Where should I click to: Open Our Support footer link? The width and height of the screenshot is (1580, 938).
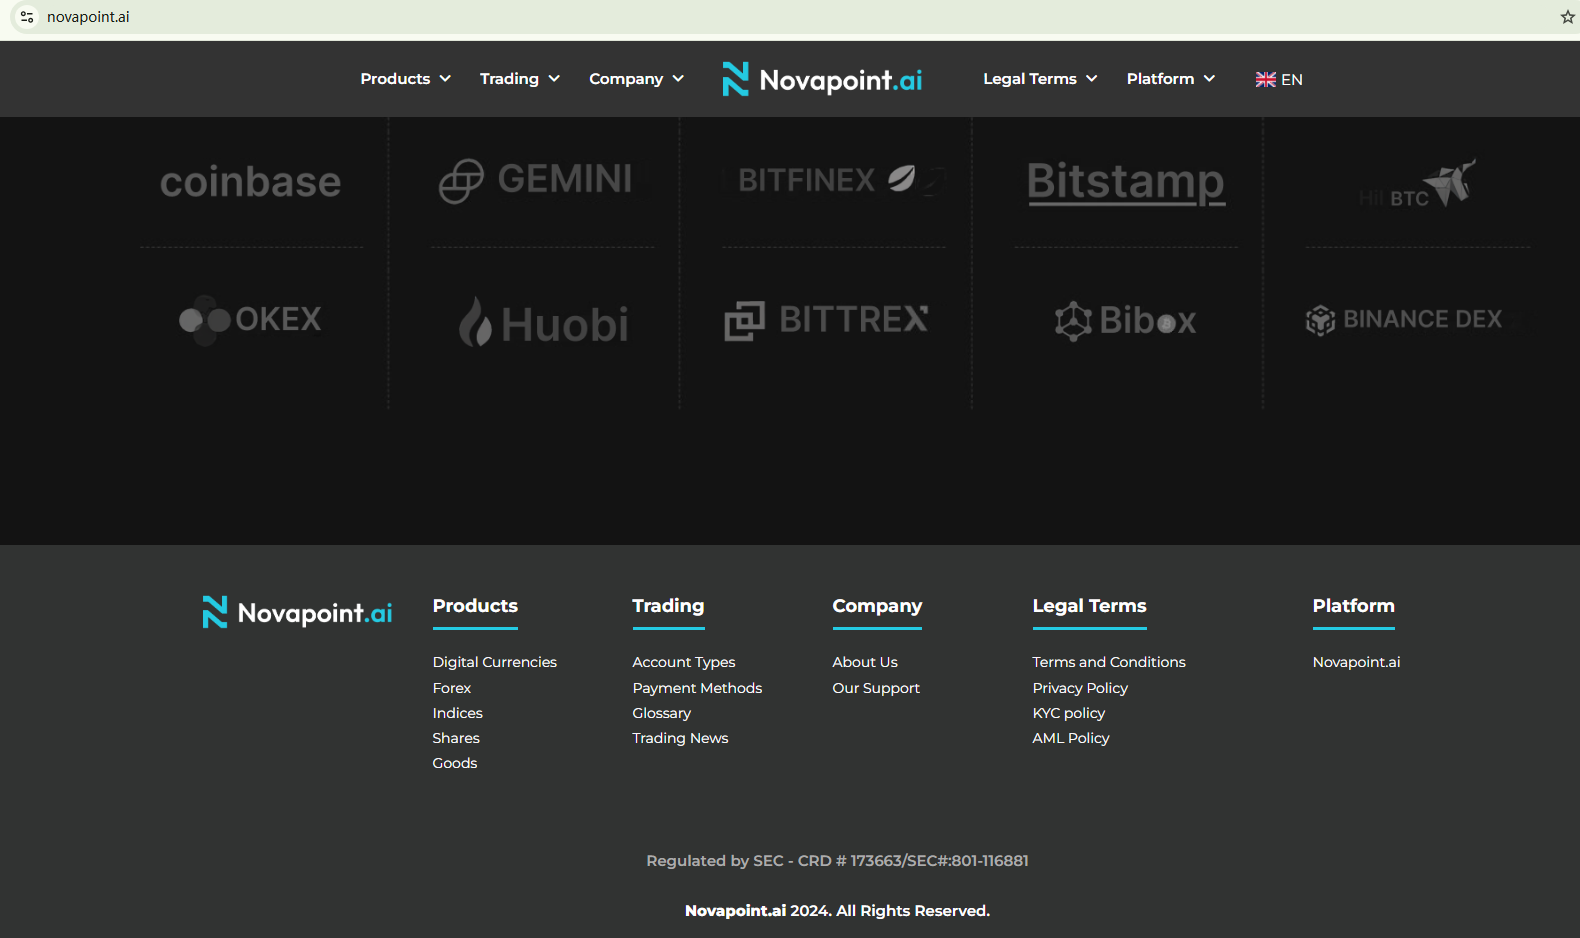pos(876,688)
